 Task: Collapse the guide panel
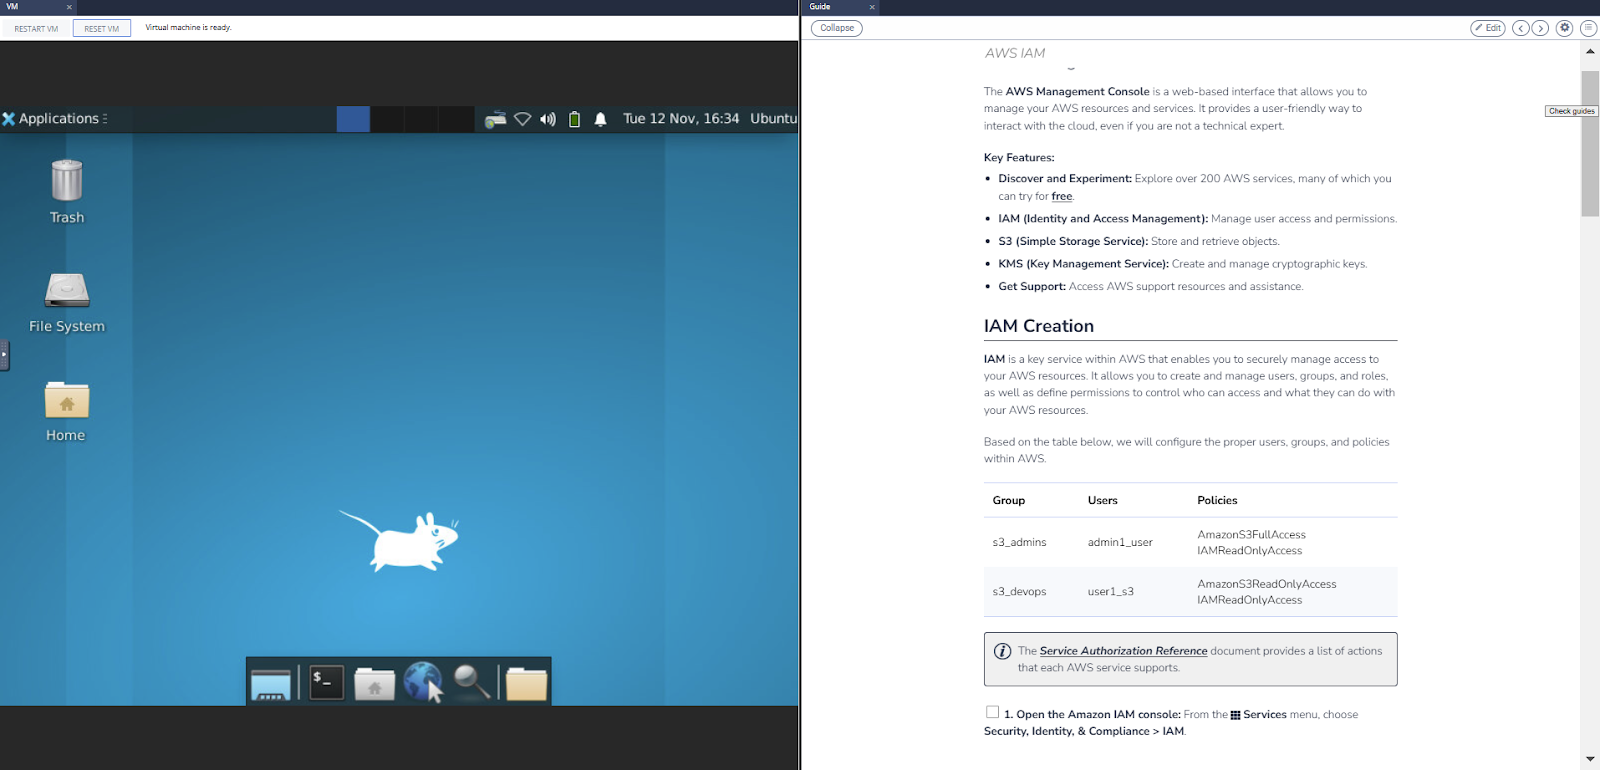click(837, 28)
